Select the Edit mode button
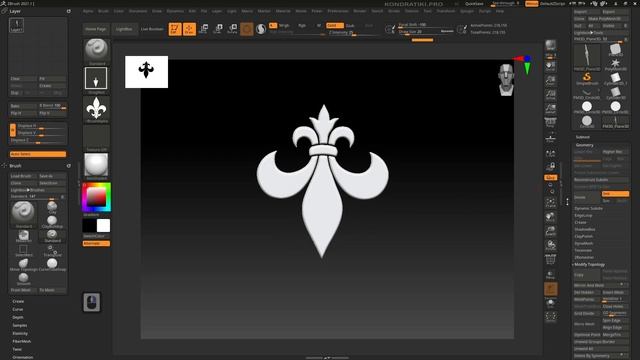Viewport: 640px width, 360px height. 175,29
